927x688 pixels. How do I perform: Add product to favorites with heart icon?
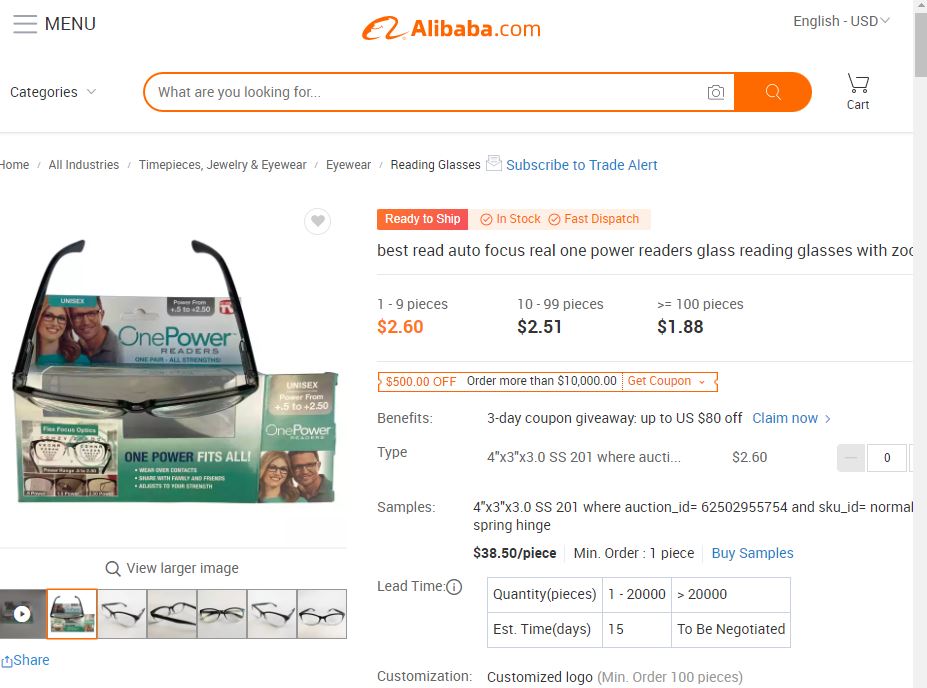tap(317, 221)
